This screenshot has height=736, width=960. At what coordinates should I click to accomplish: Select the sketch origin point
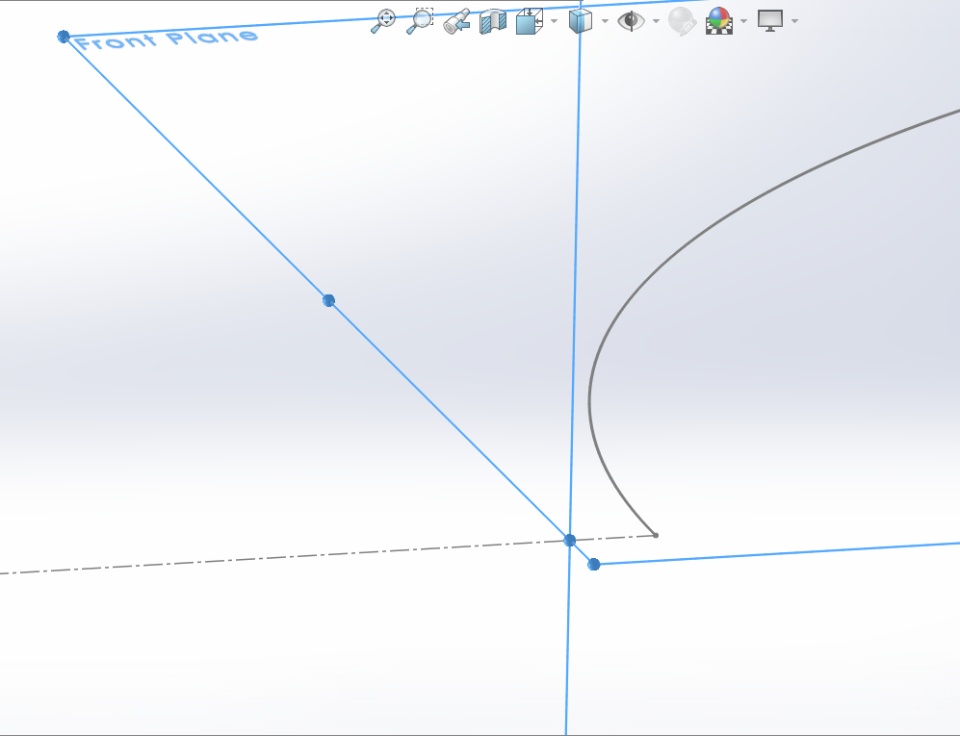click(569, 540)
